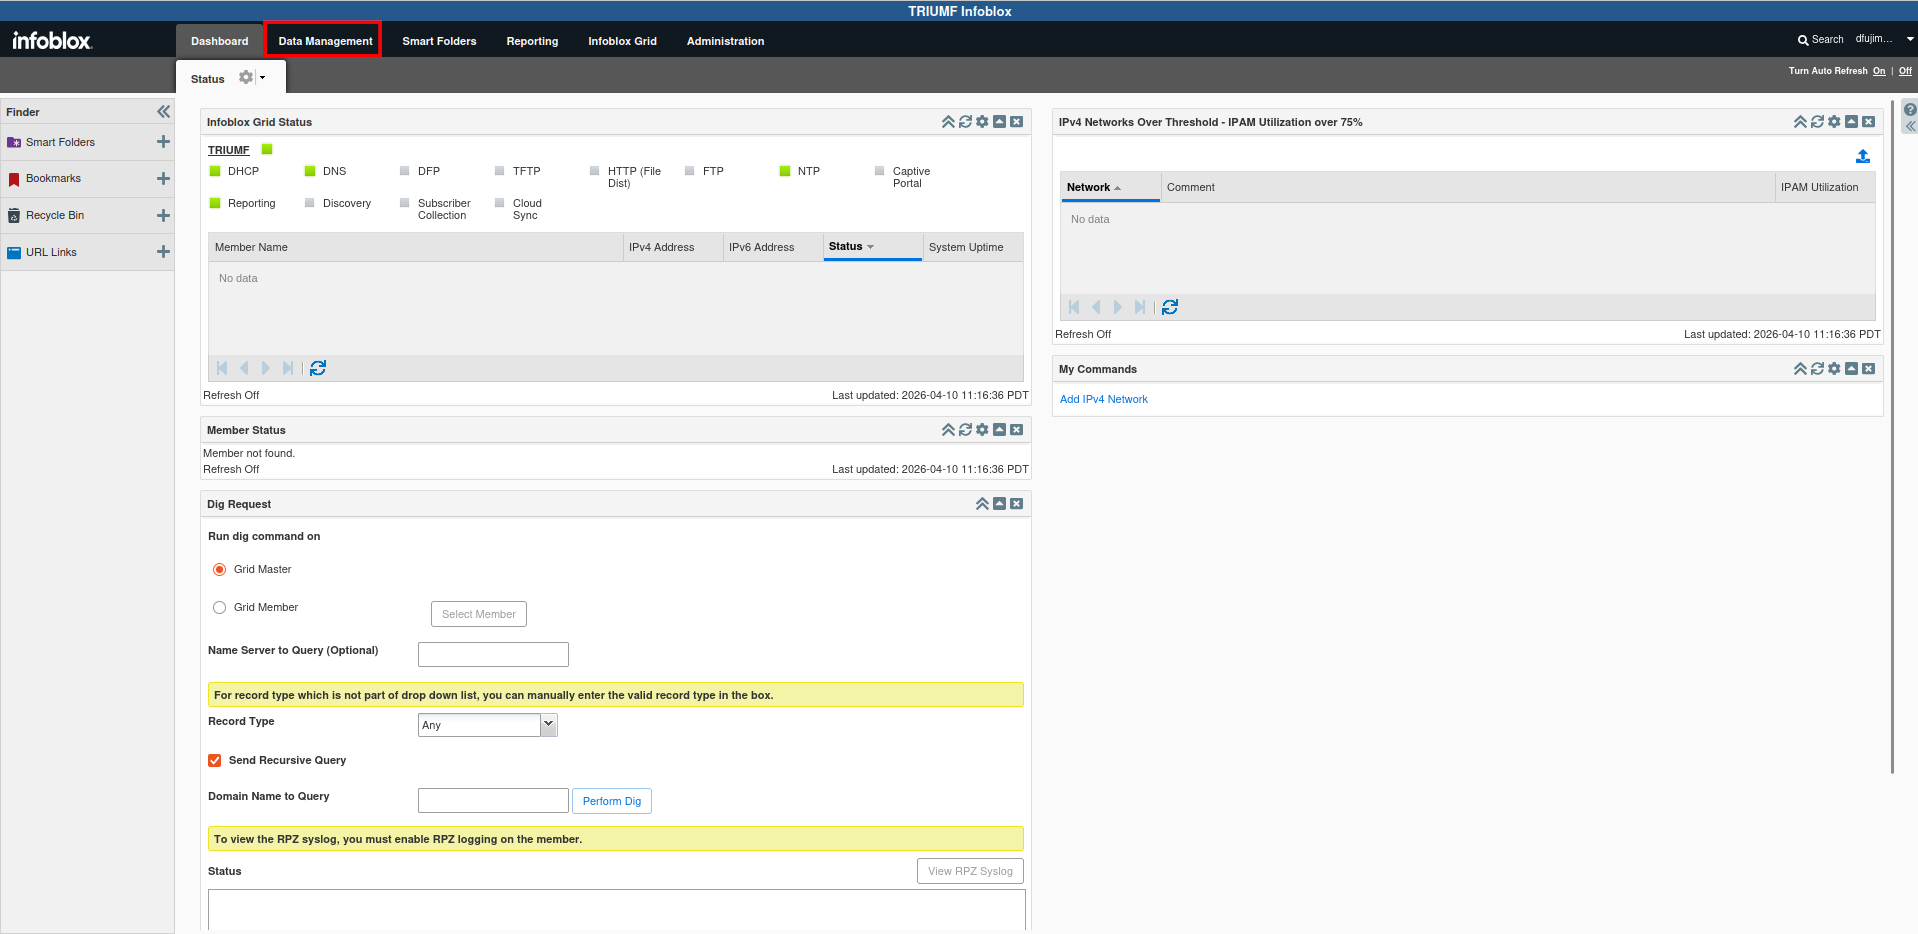Image resolution: width=1918 pixels, height=934 pixels.
Task: Click the Domain Name to Query field
Action: (x=493, y=801)
